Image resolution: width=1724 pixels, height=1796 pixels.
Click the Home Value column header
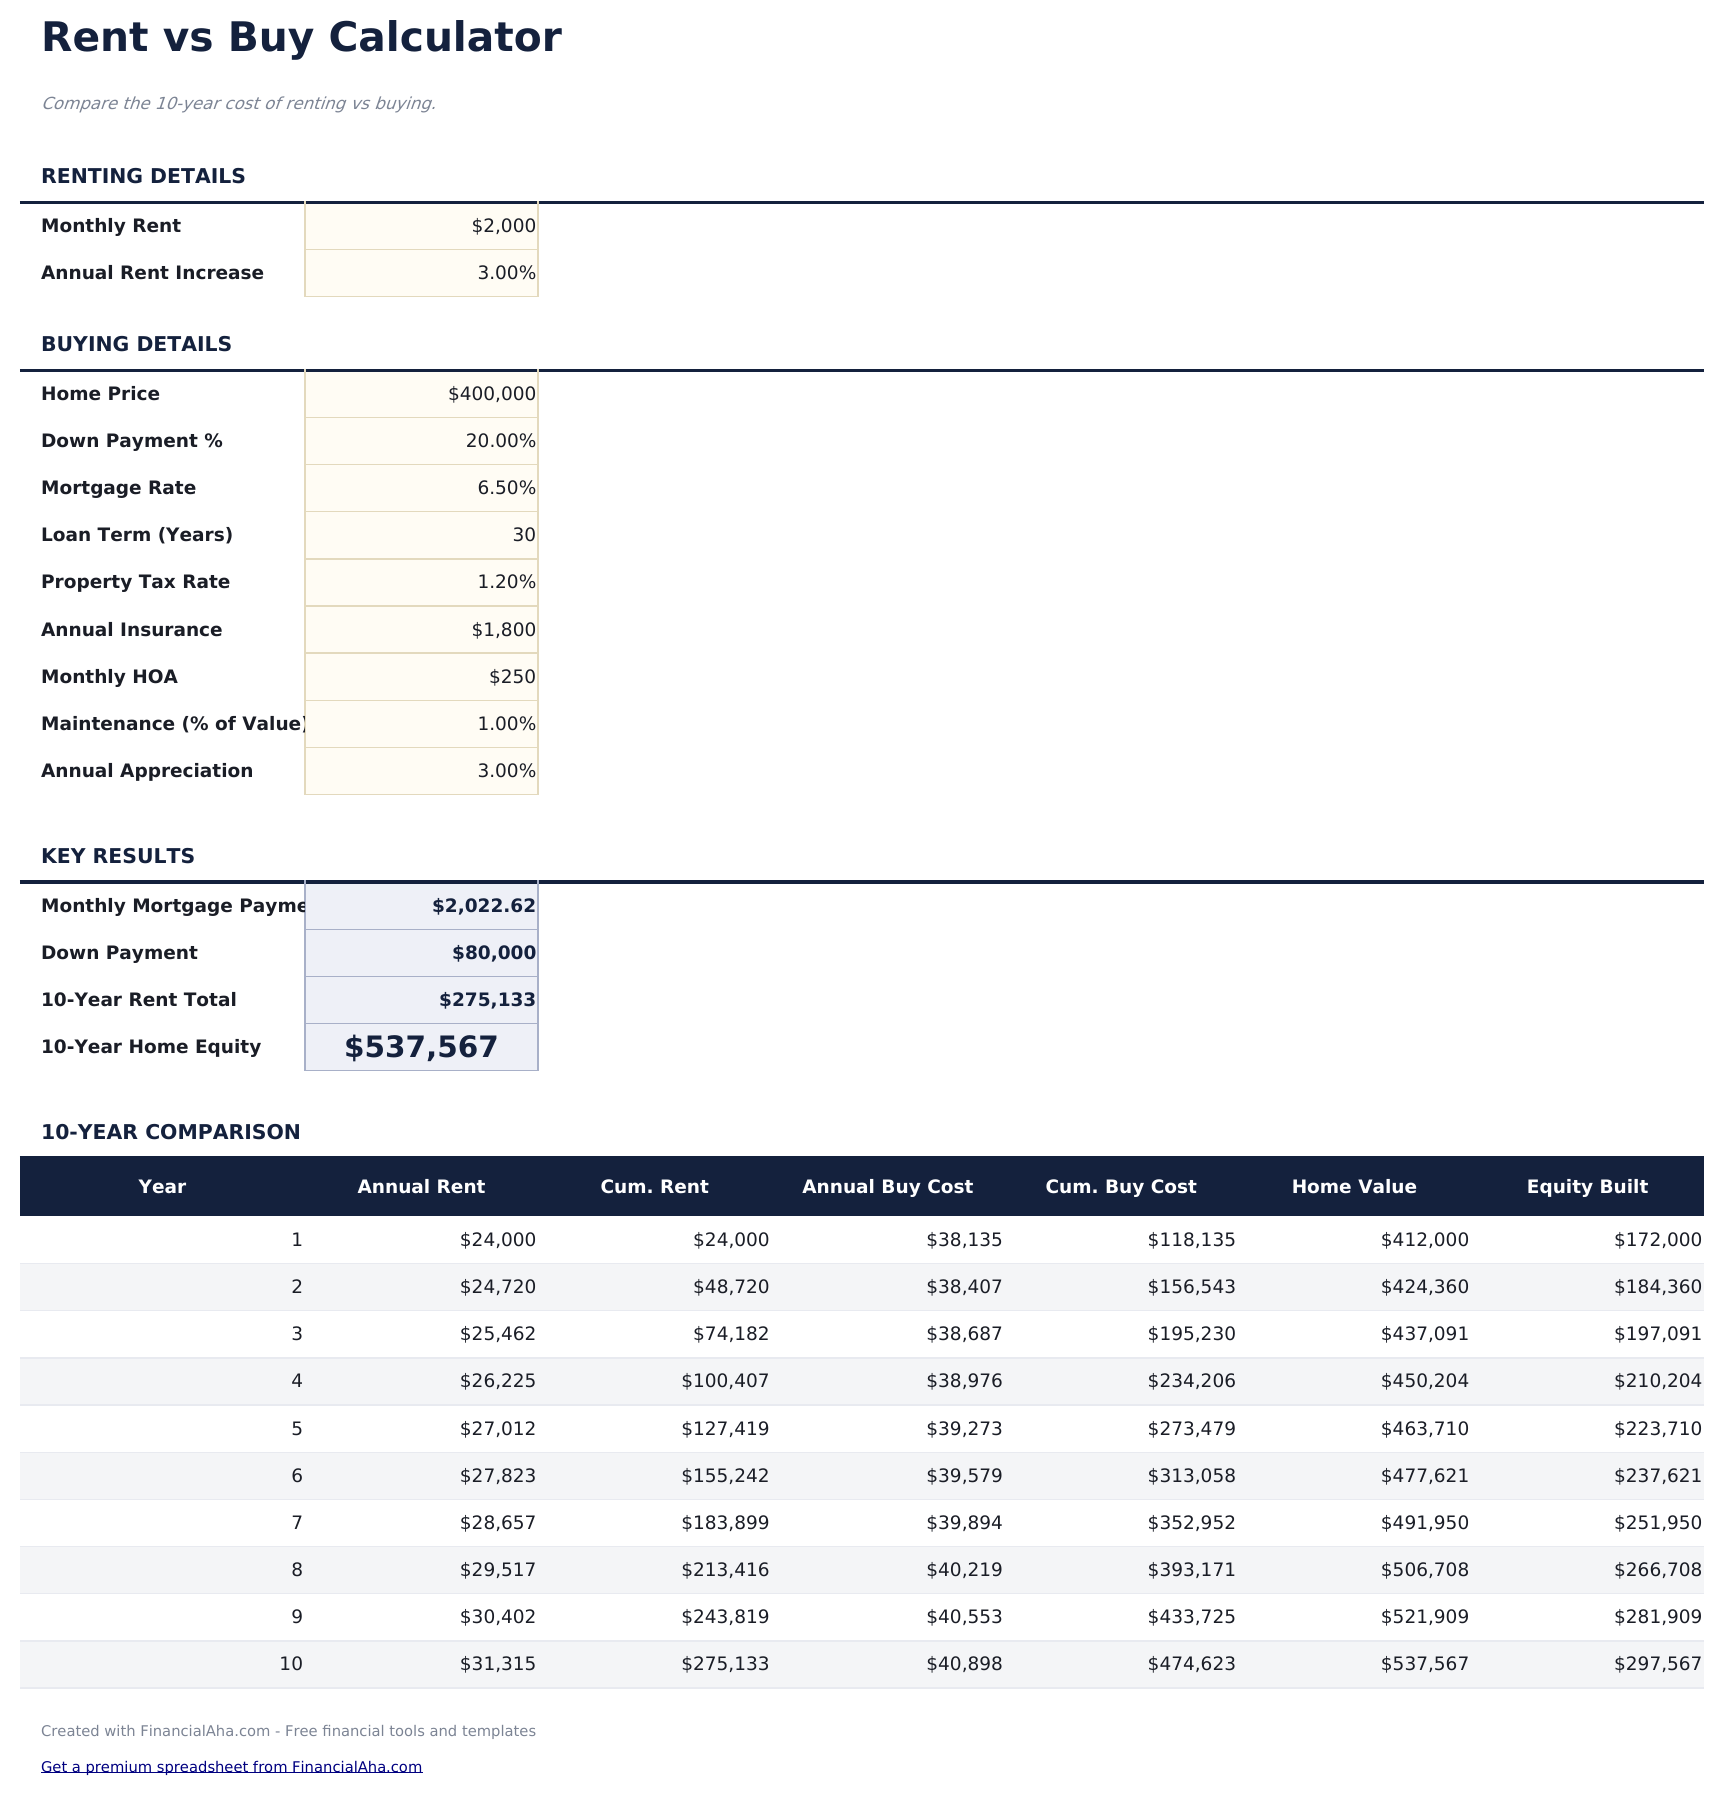1354,1187
